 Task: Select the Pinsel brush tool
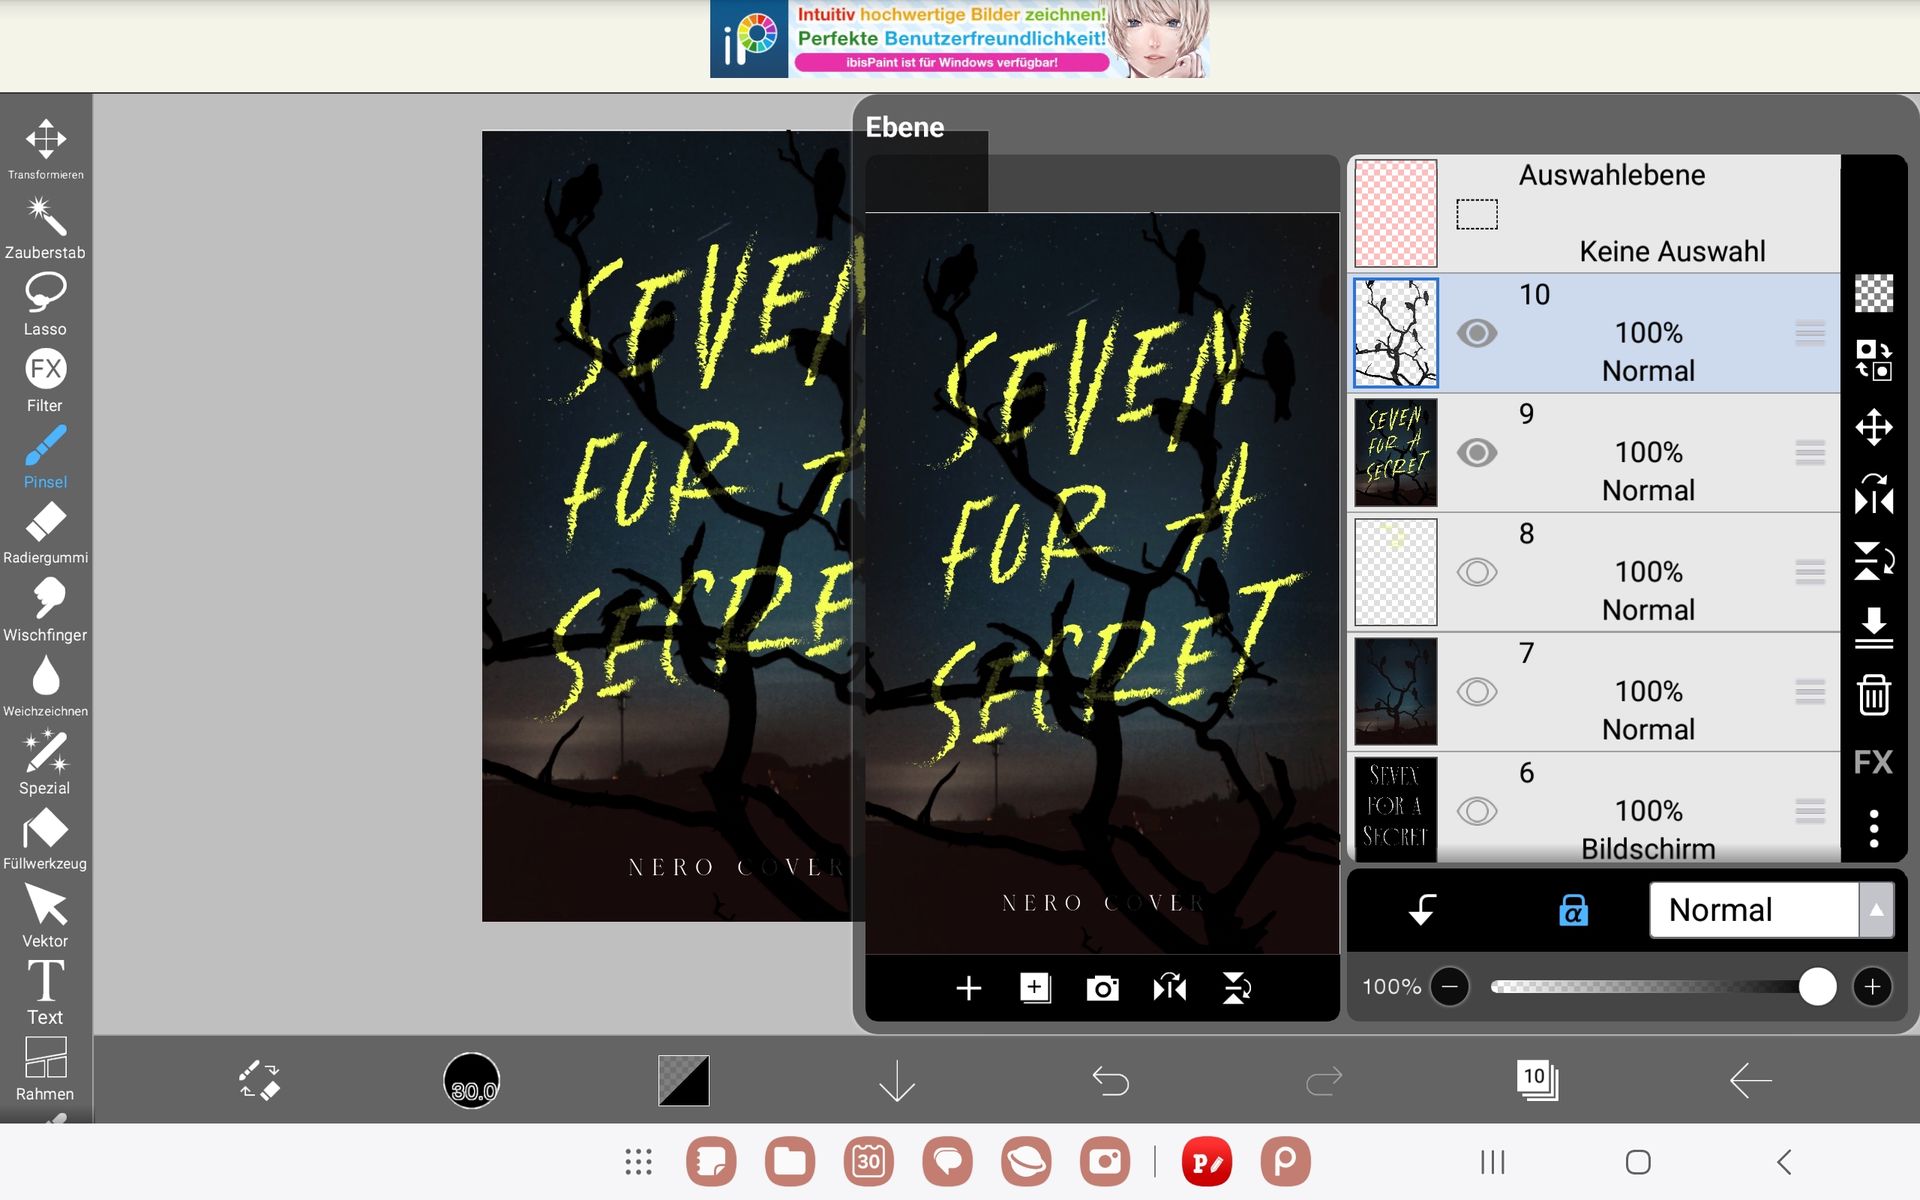(46, 456)
